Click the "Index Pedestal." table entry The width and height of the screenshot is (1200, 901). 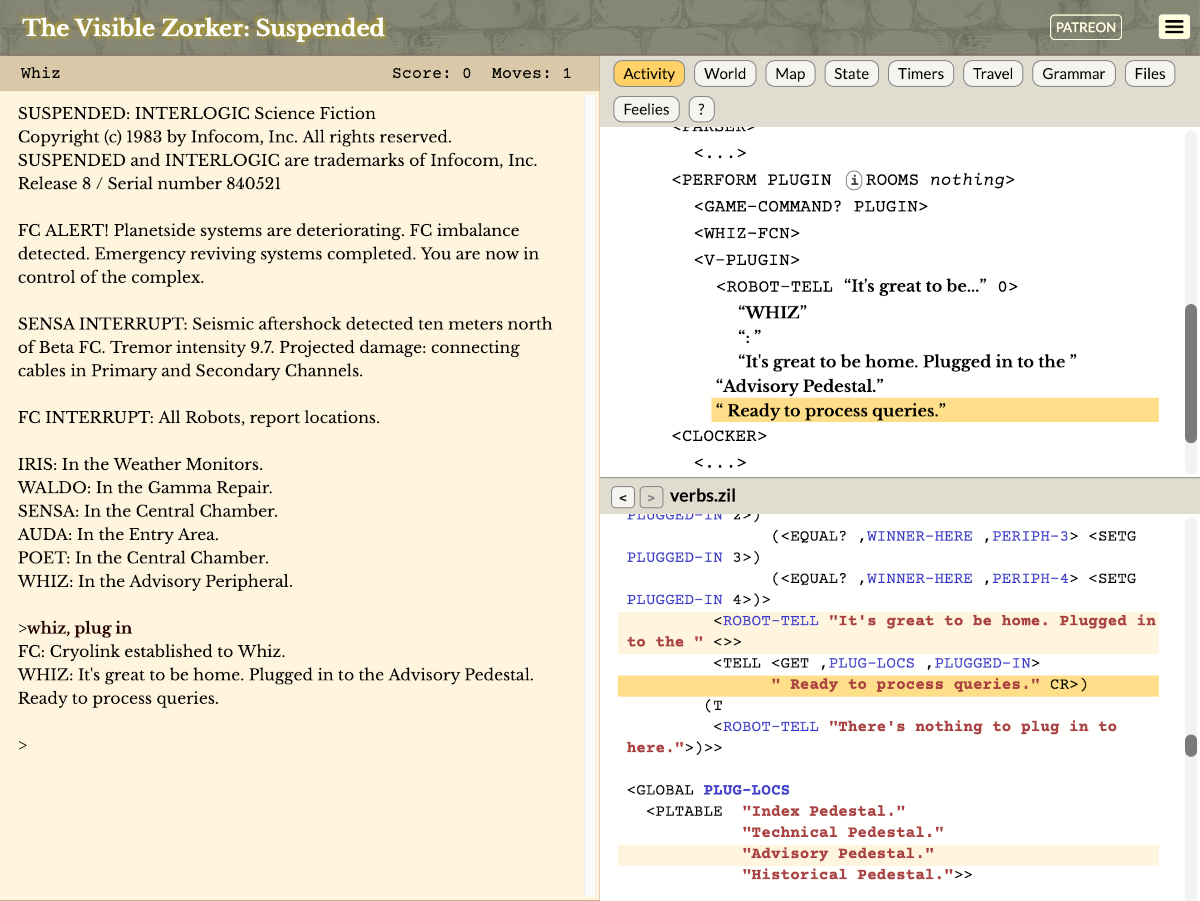pos(824,811)
